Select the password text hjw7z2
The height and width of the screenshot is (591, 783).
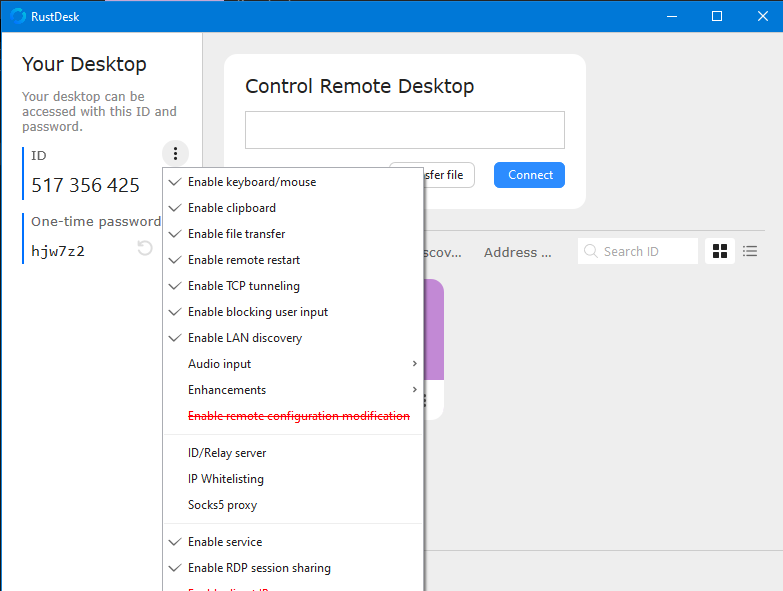58,251
